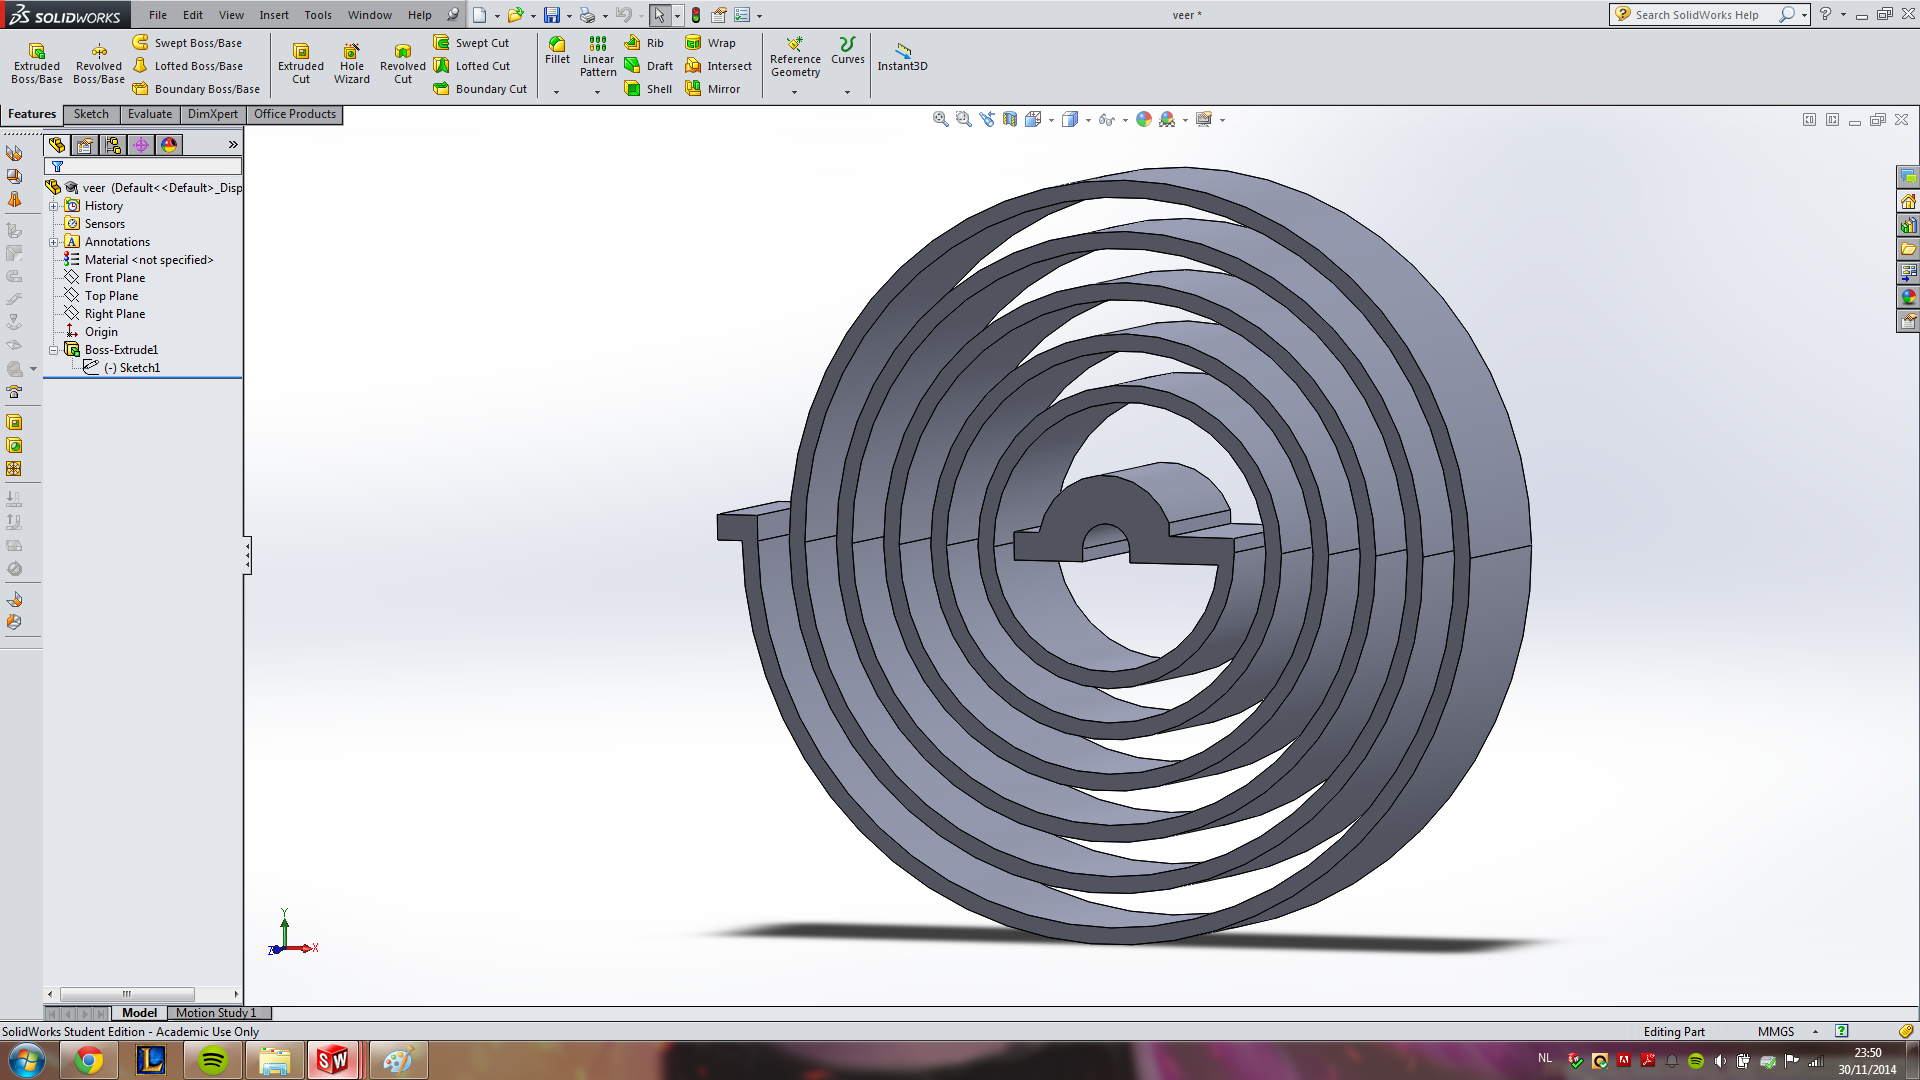Open Spotify from the taskbar
Image resolution: width=1920 pixels, height=1080 pixels.
pyautogui.click(x=213, y=1060)
